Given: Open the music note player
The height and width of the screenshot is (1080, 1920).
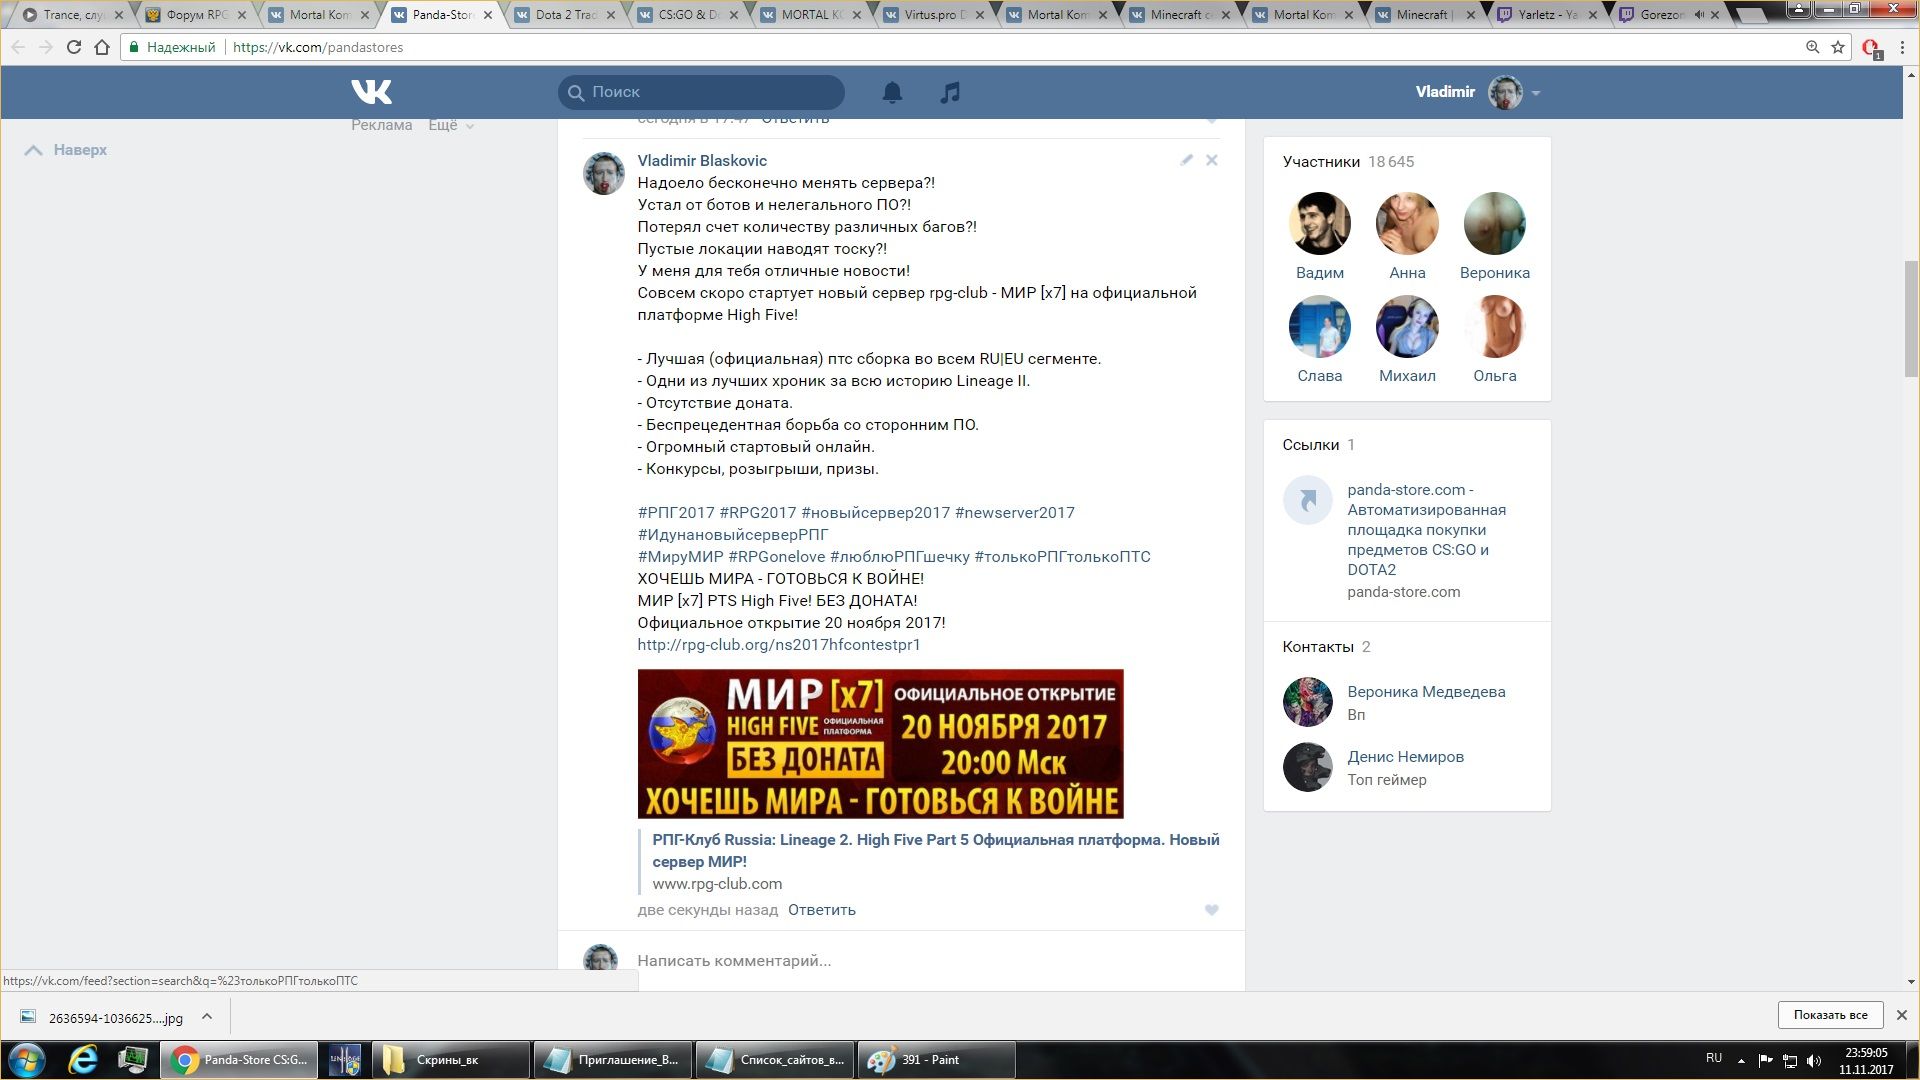Looking at the screenshot, I should click(x=950, y=92).
